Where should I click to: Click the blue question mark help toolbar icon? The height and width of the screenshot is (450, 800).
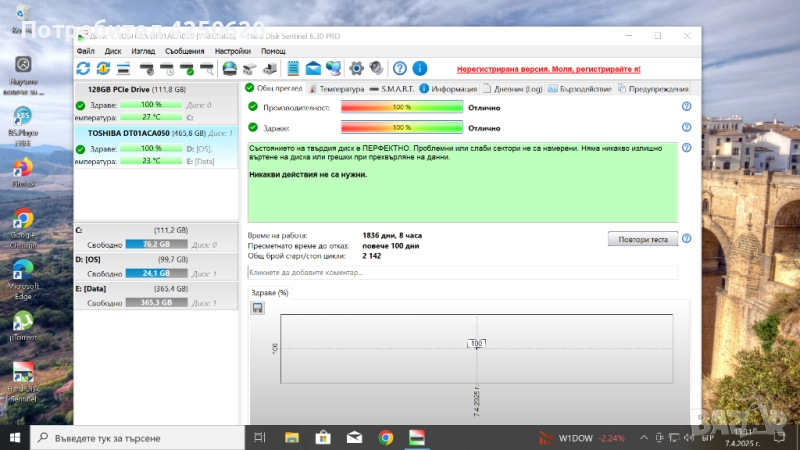400,68
